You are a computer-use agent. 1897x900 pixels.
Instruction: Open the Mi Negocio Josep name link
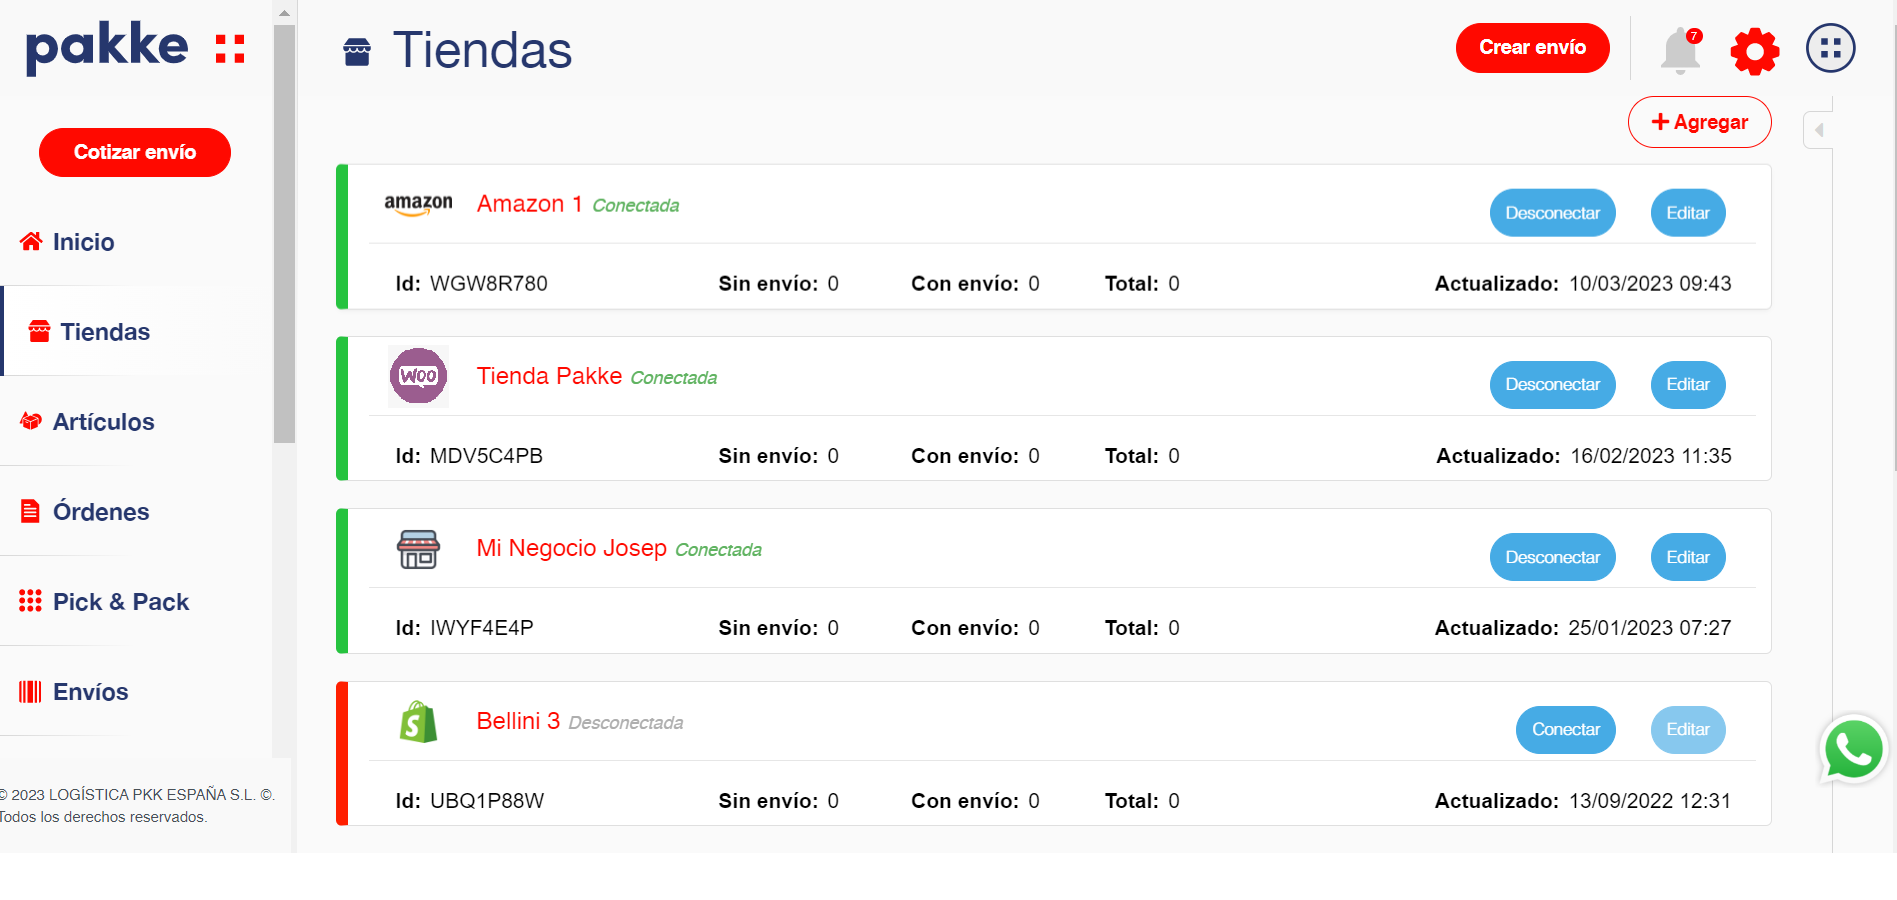[571, 548]
